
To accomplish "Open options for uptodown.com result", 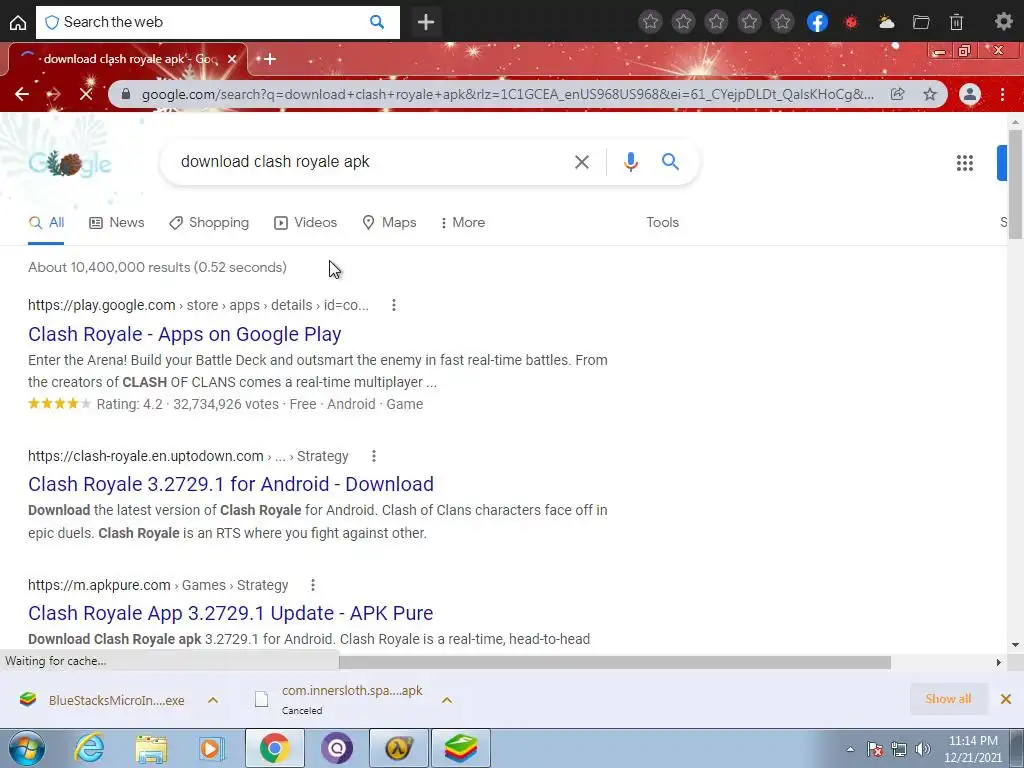I will point(374,456).
